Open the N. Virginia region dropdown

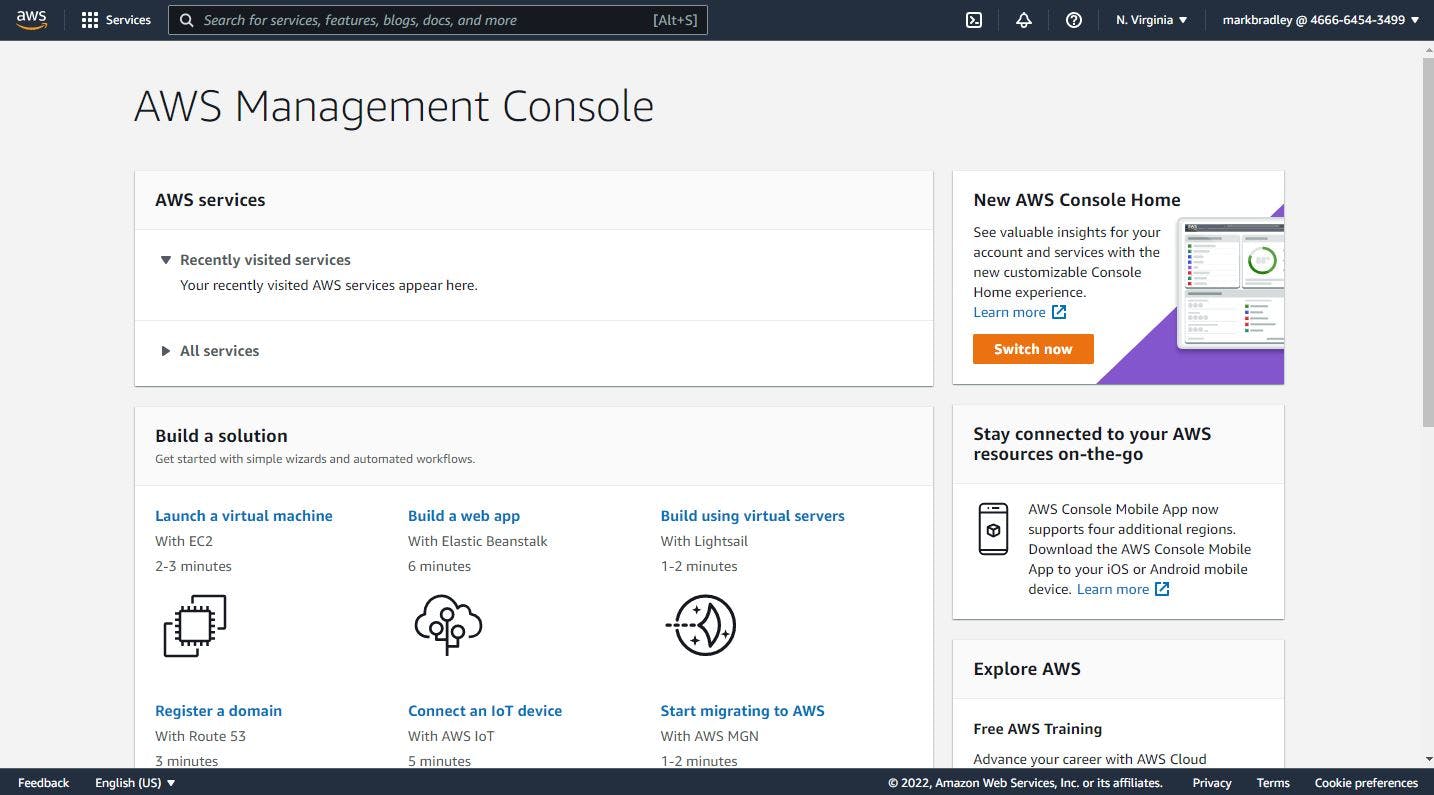tap(1152, 20)
